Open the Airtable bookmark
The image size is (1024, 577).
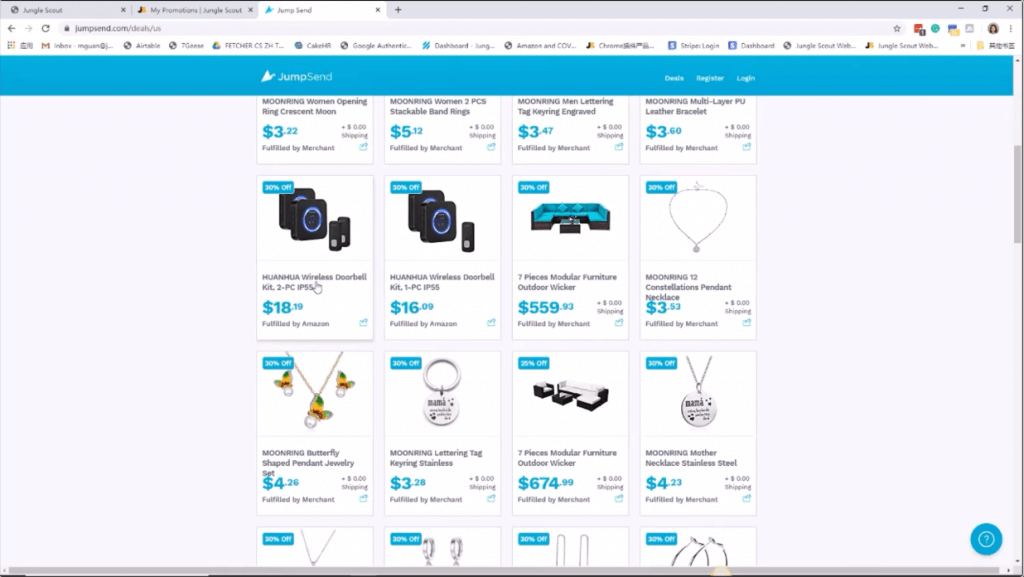(142, 46)
